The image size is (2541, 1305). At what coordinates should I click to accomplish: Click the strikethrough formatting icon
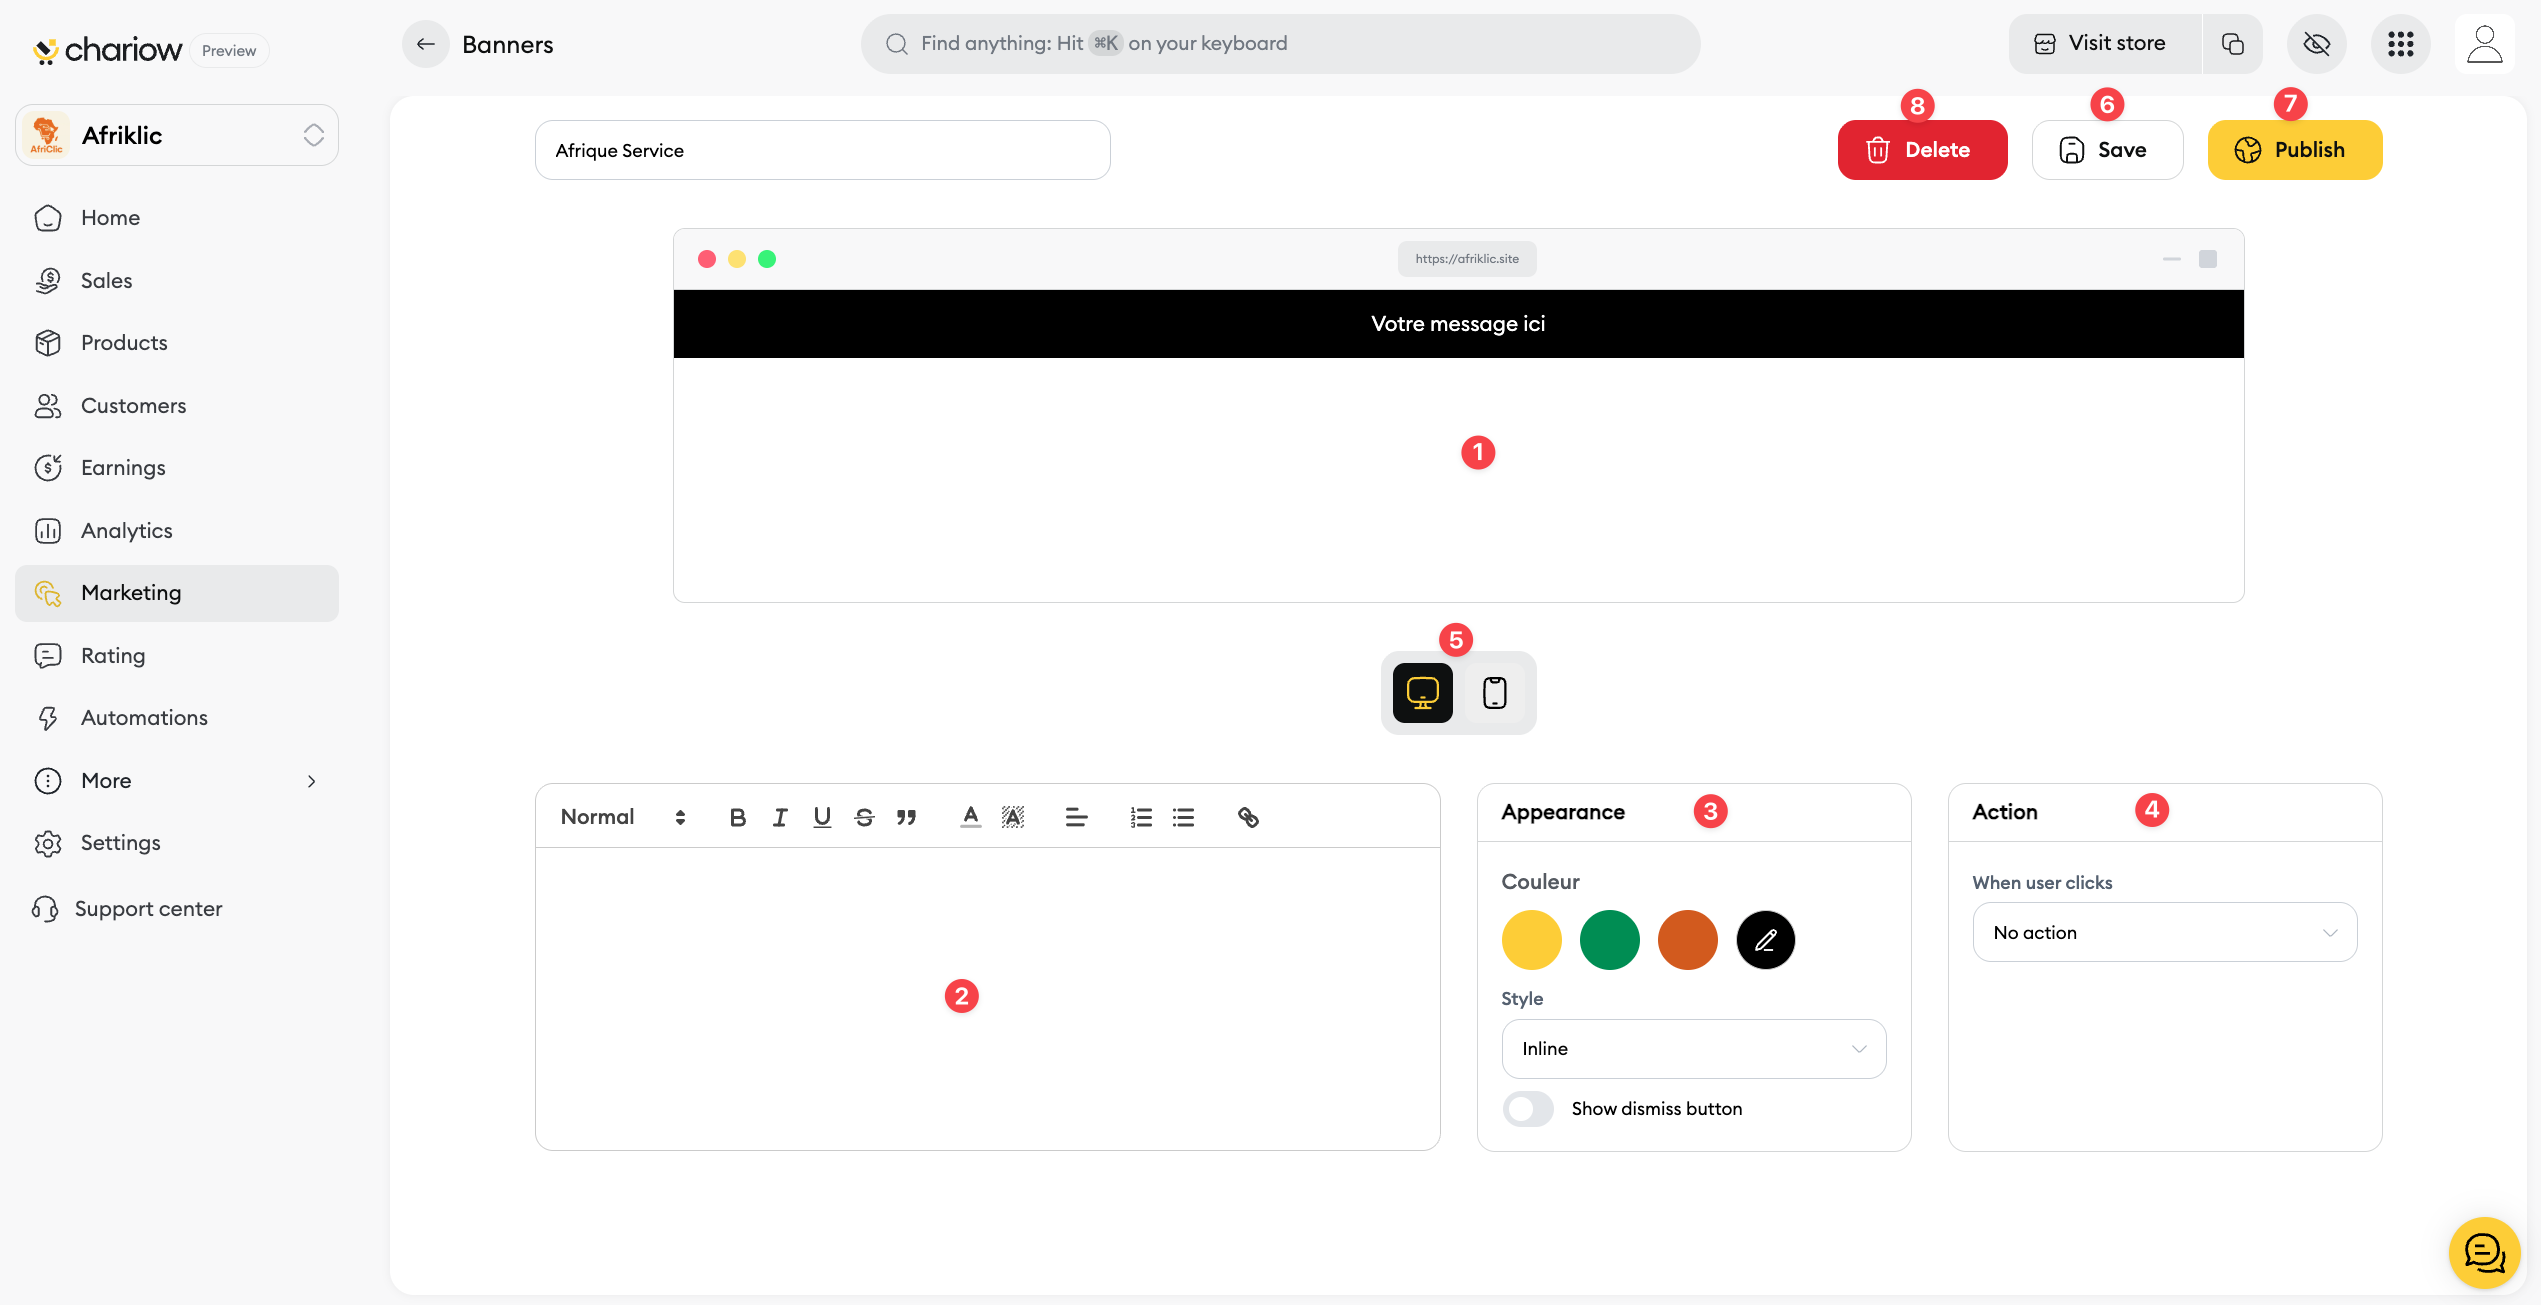coord(864,817)
